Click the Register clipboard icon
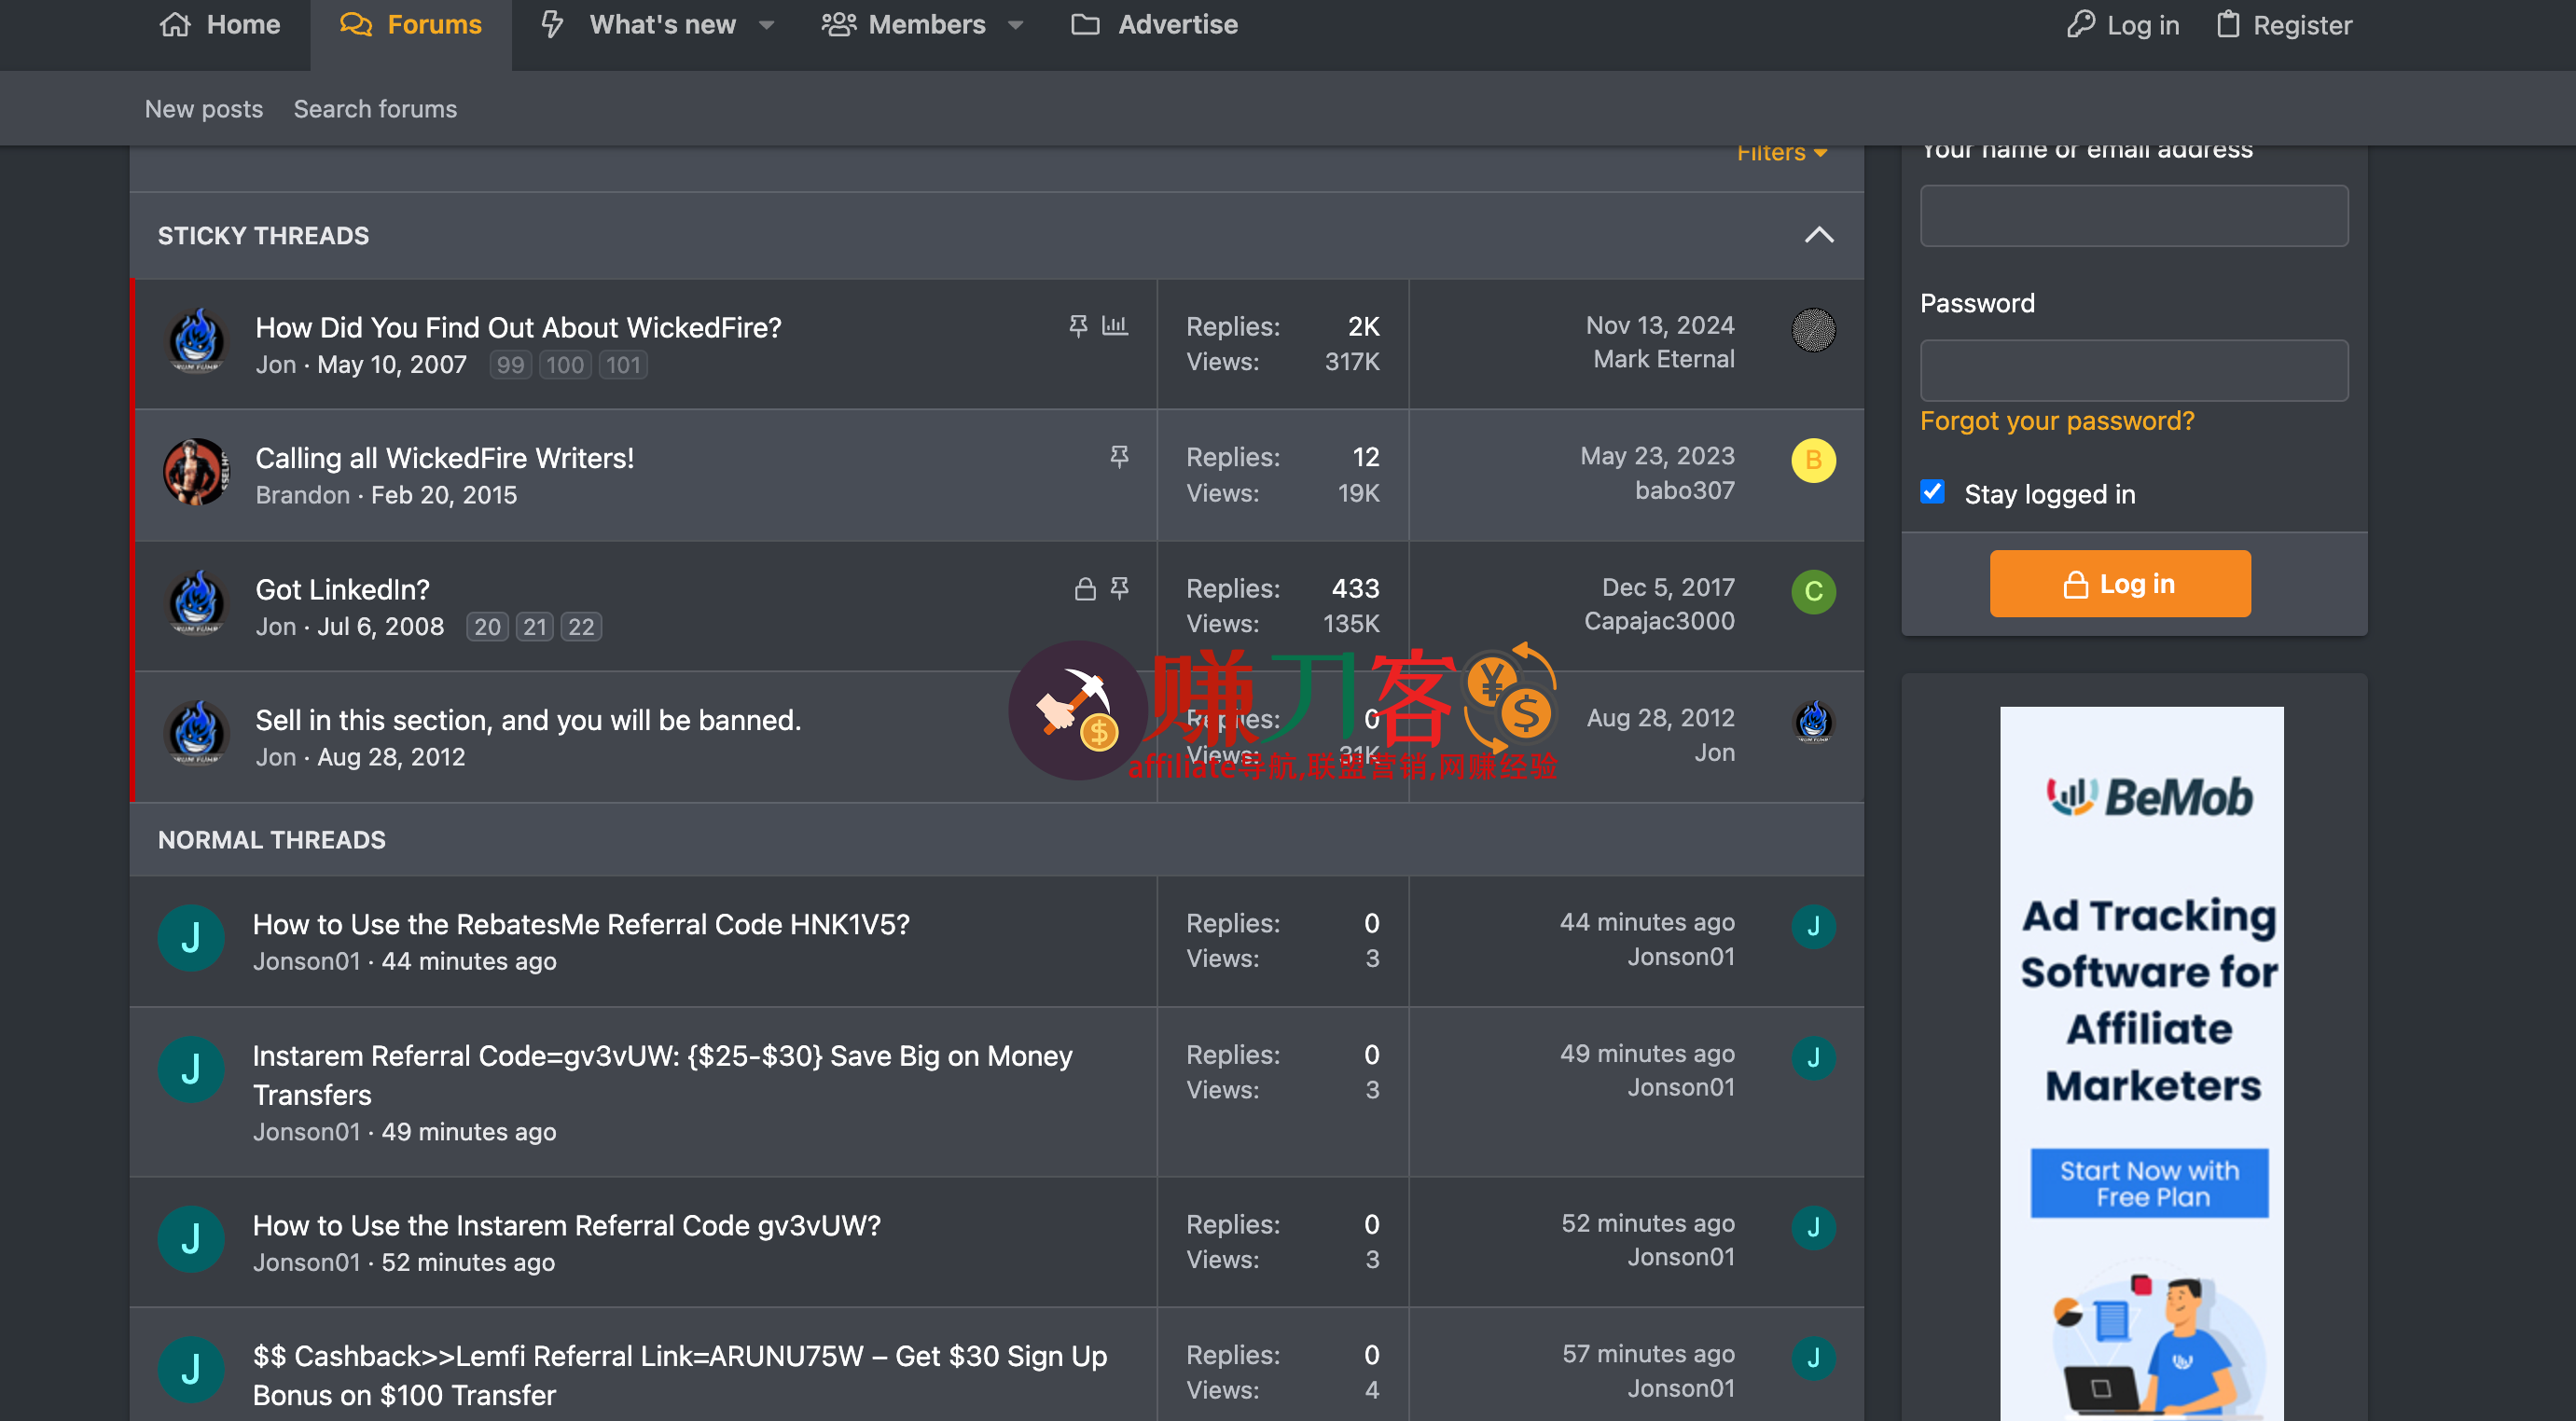Image resolution: width=2576 pixels, height=1421 pixels. pyautogui.click(x=2228, y=24)
